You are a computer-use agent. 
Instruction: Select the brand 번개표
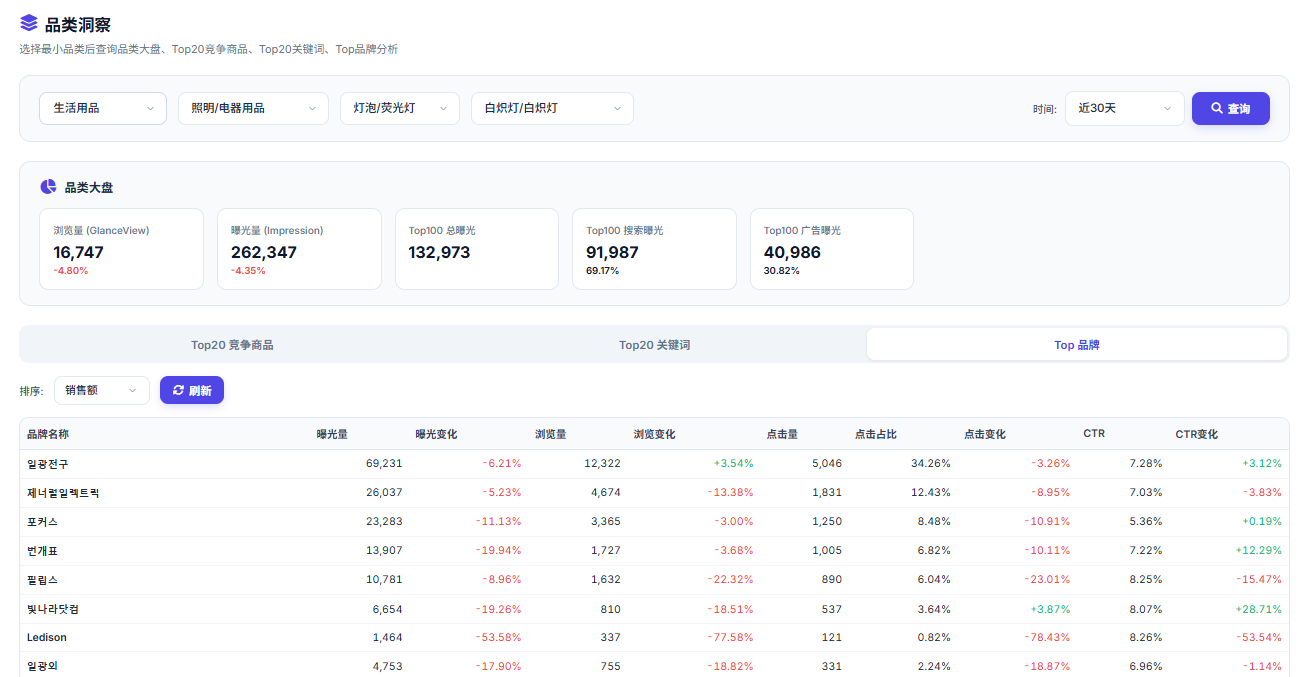click(42, 551)
